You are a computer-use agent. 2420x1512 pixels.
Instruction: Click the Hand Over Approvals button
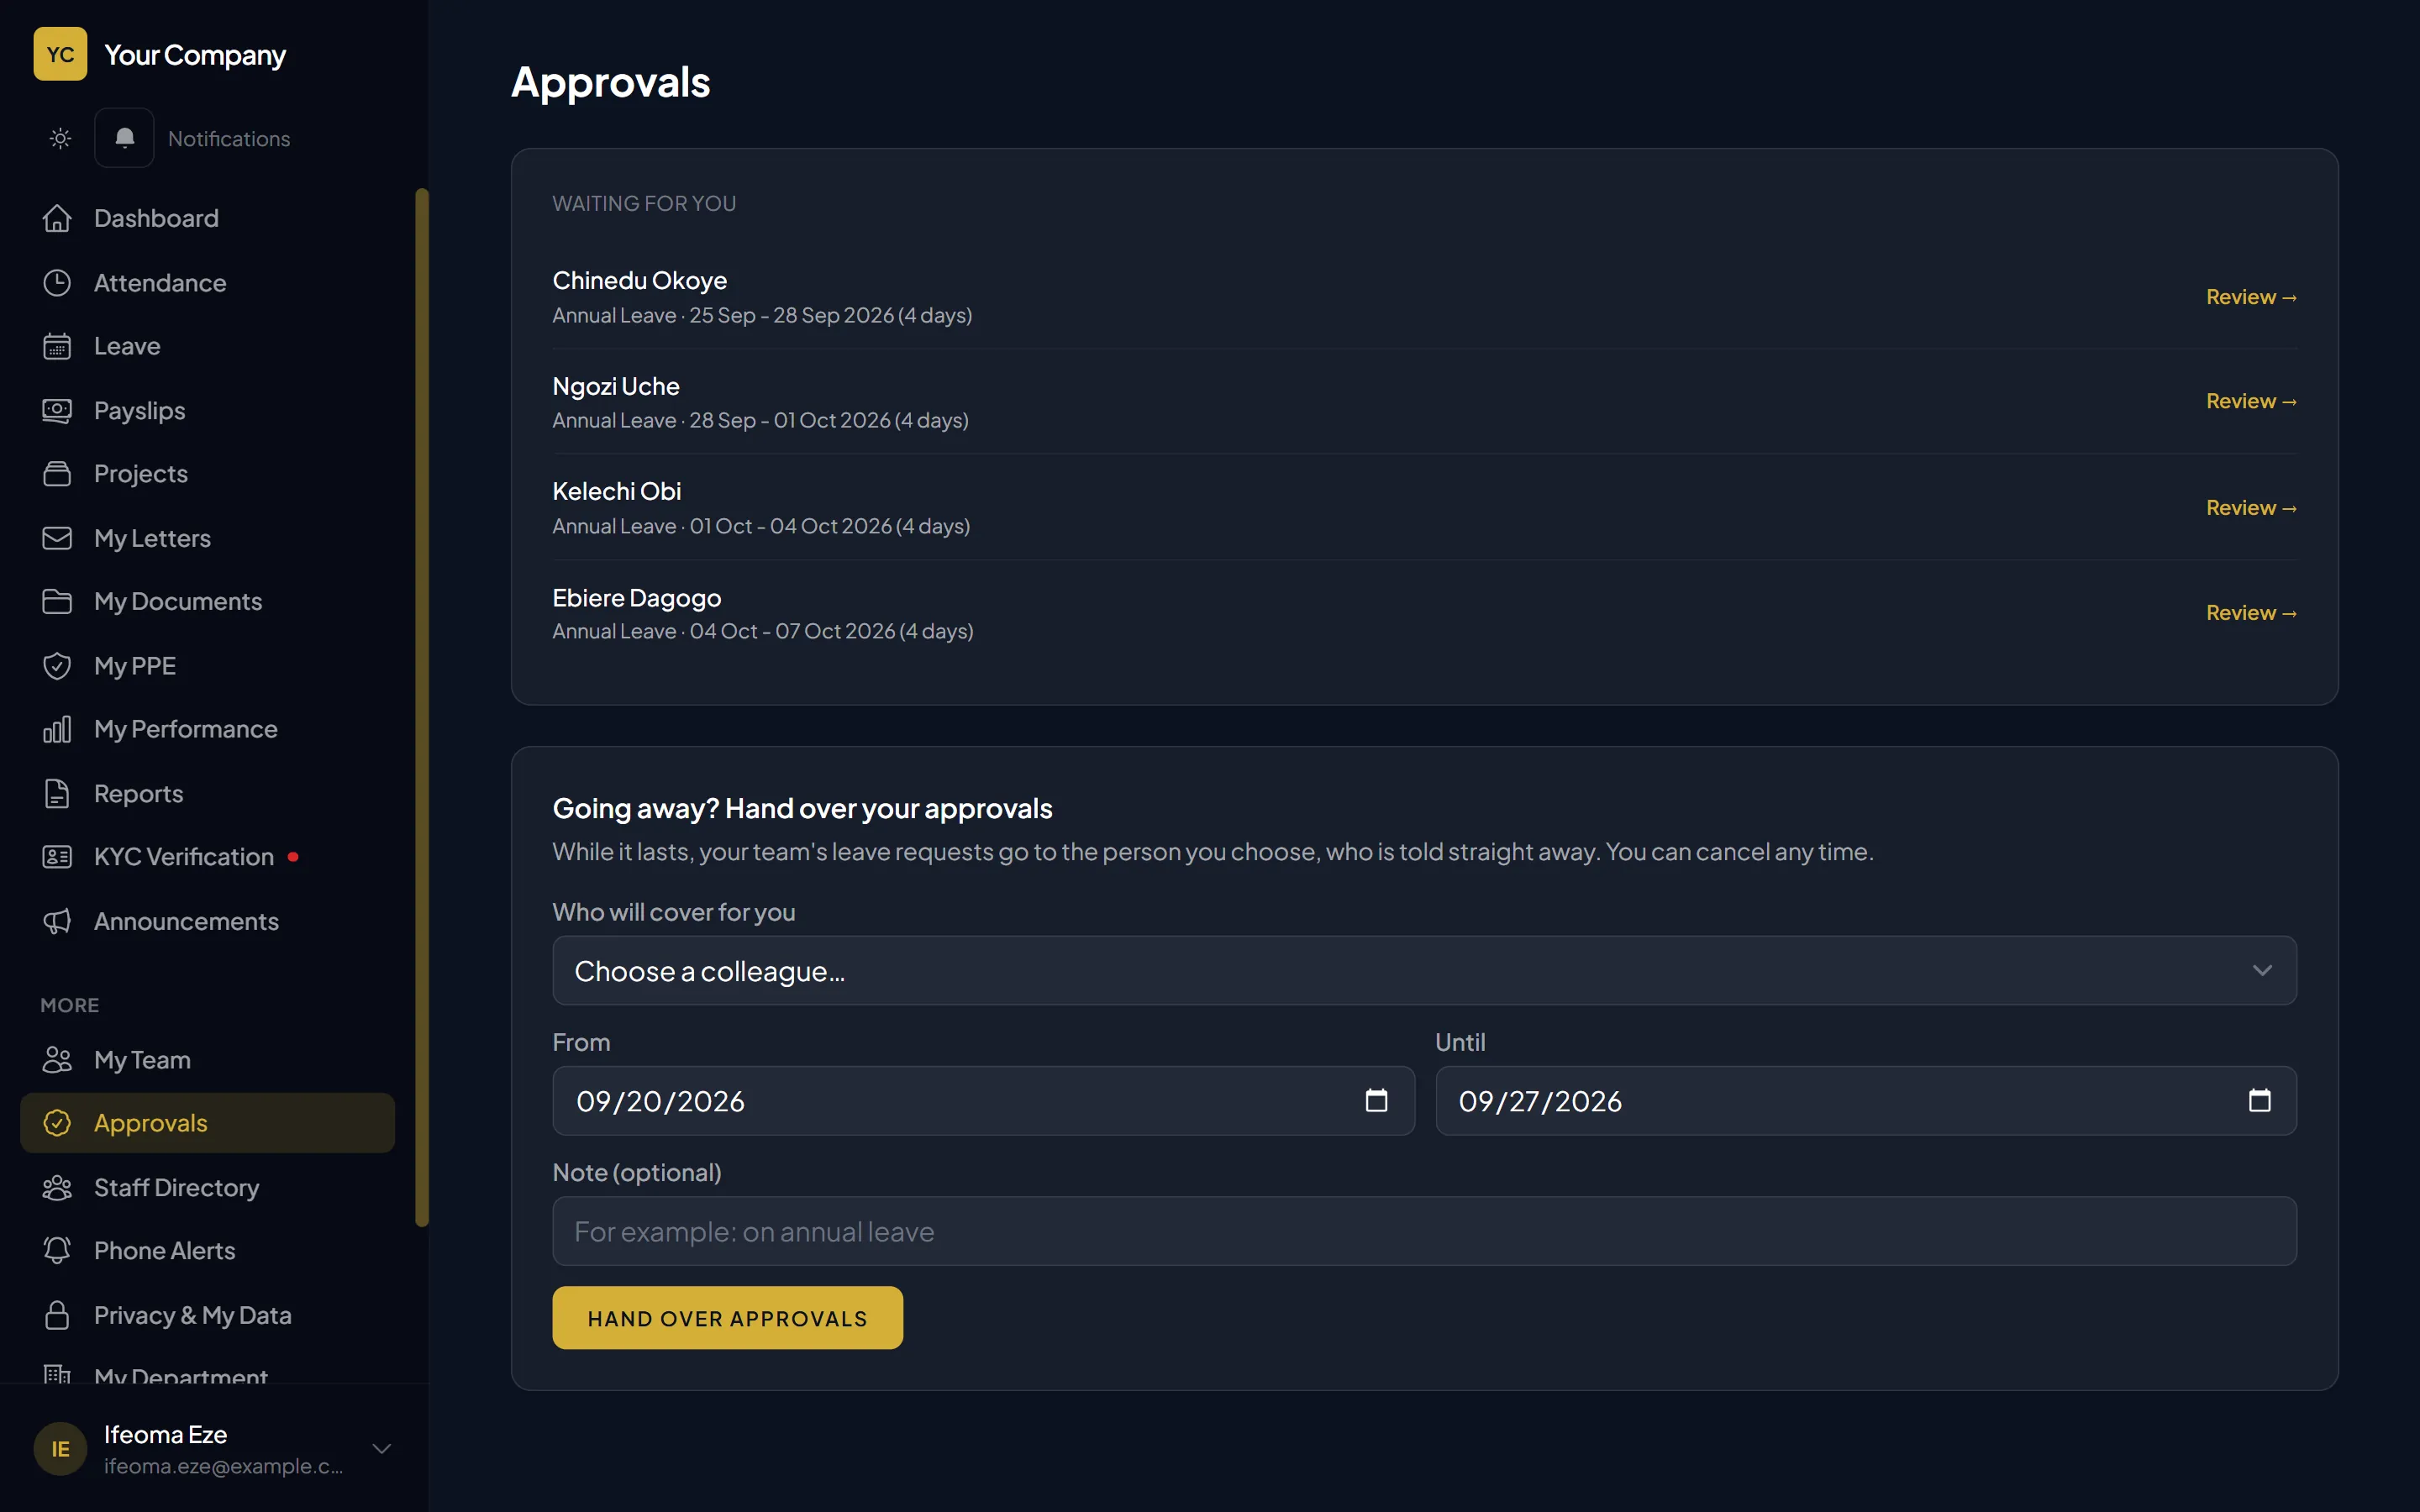[727, 1318]
